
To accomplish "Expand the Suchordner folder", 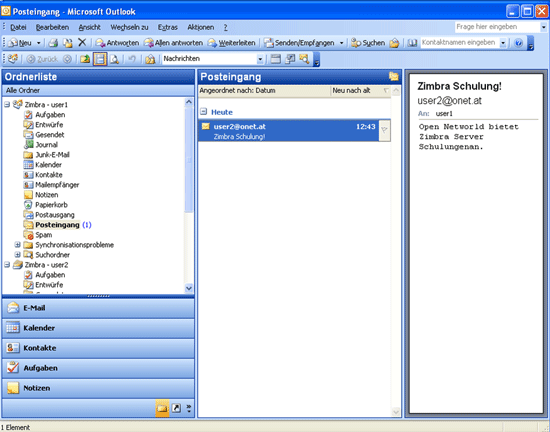I will point(18,255).
